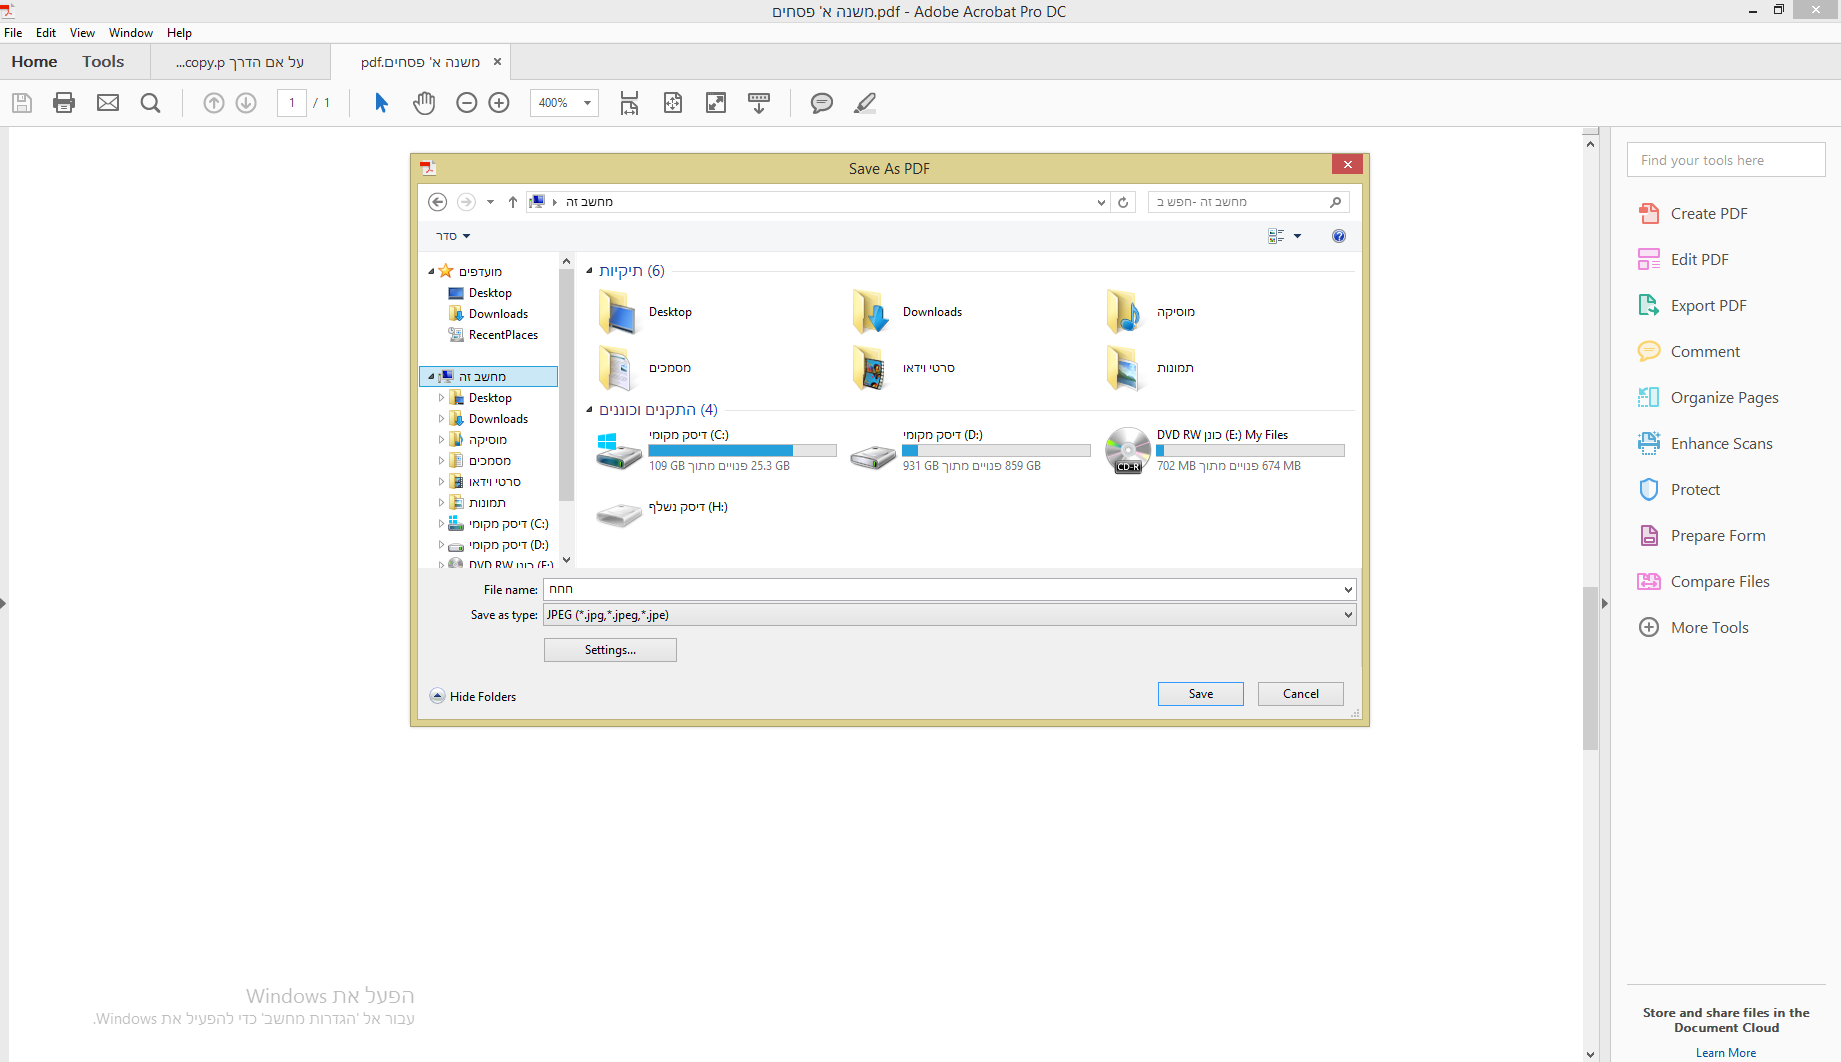The height and width of the screenshot is (1062, 1841).
Task: Click the Learn More link
Action: tap(1726, 1053)
